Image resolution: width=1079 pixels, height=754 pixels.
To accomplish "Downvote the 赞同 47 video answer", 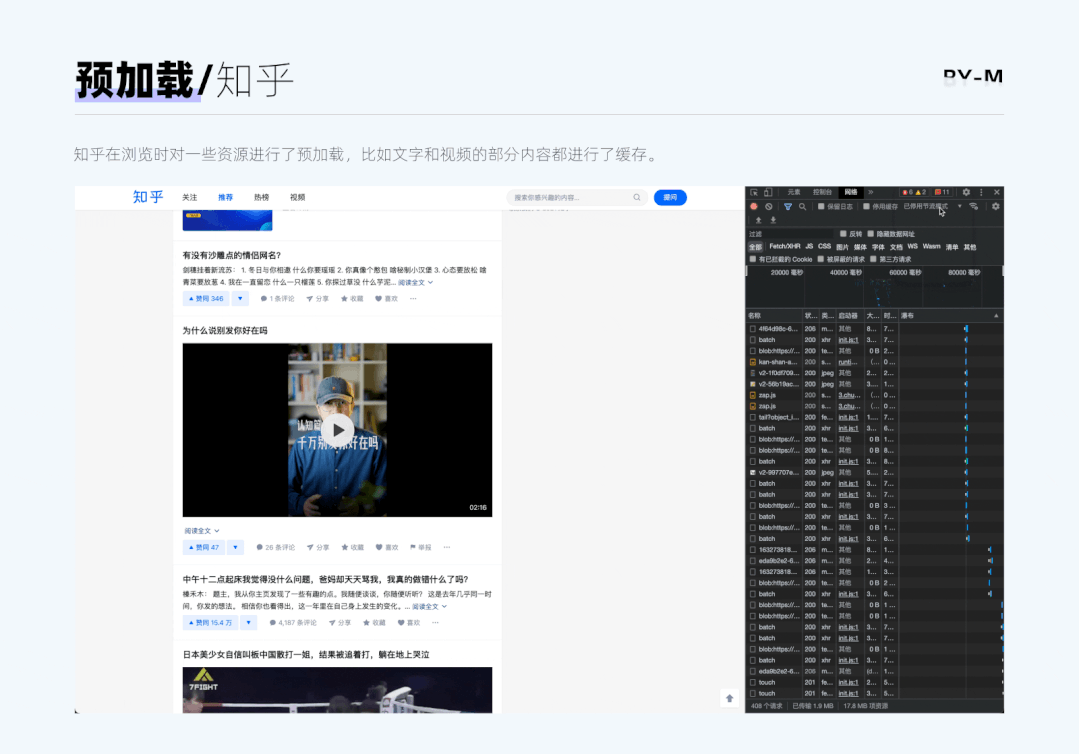I will tap(235, 548).
